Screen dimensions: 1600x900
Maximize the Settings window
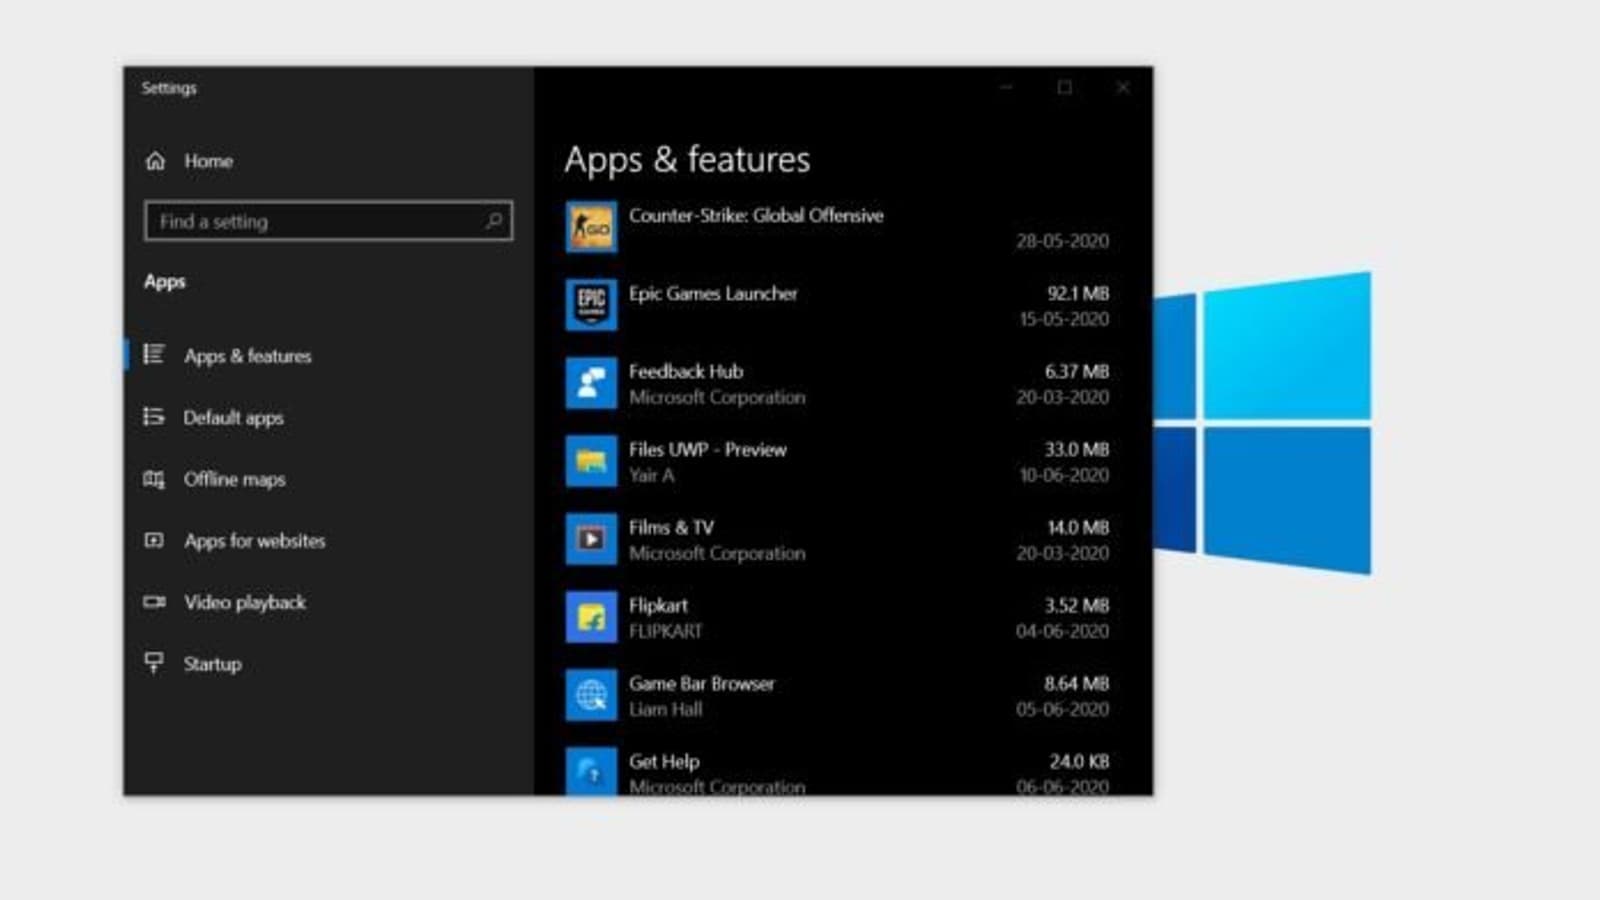[1065, 88]
